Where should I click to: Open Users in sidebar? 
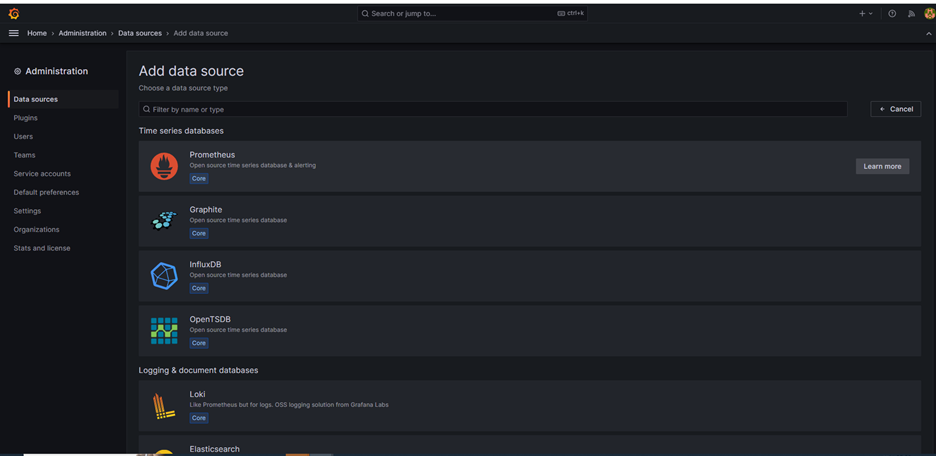23,136
